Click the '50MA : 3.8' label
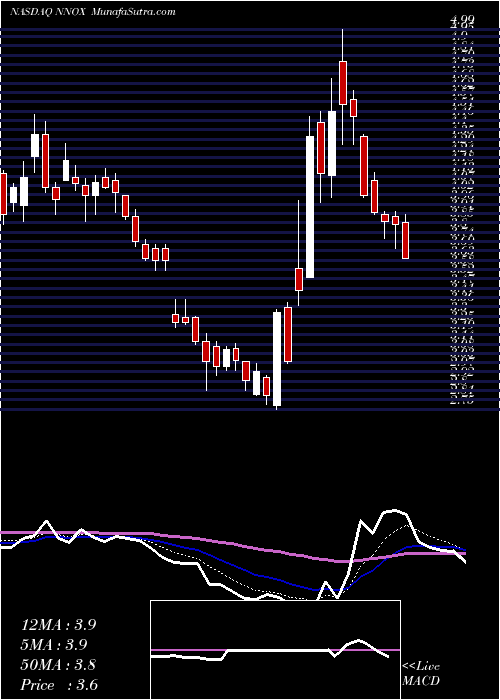Viewport: 500px width, 700px height. [58, 665]
